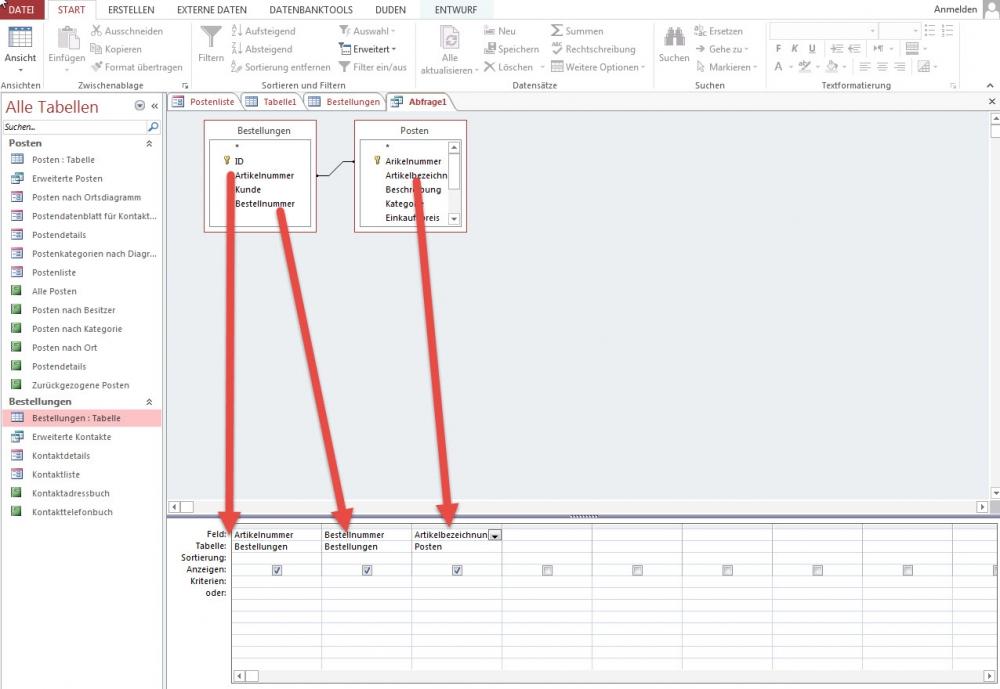Click the Posten field list scrollbar down arrow
This screenshot has width=1000, height=689.
(x=454, y=218)
